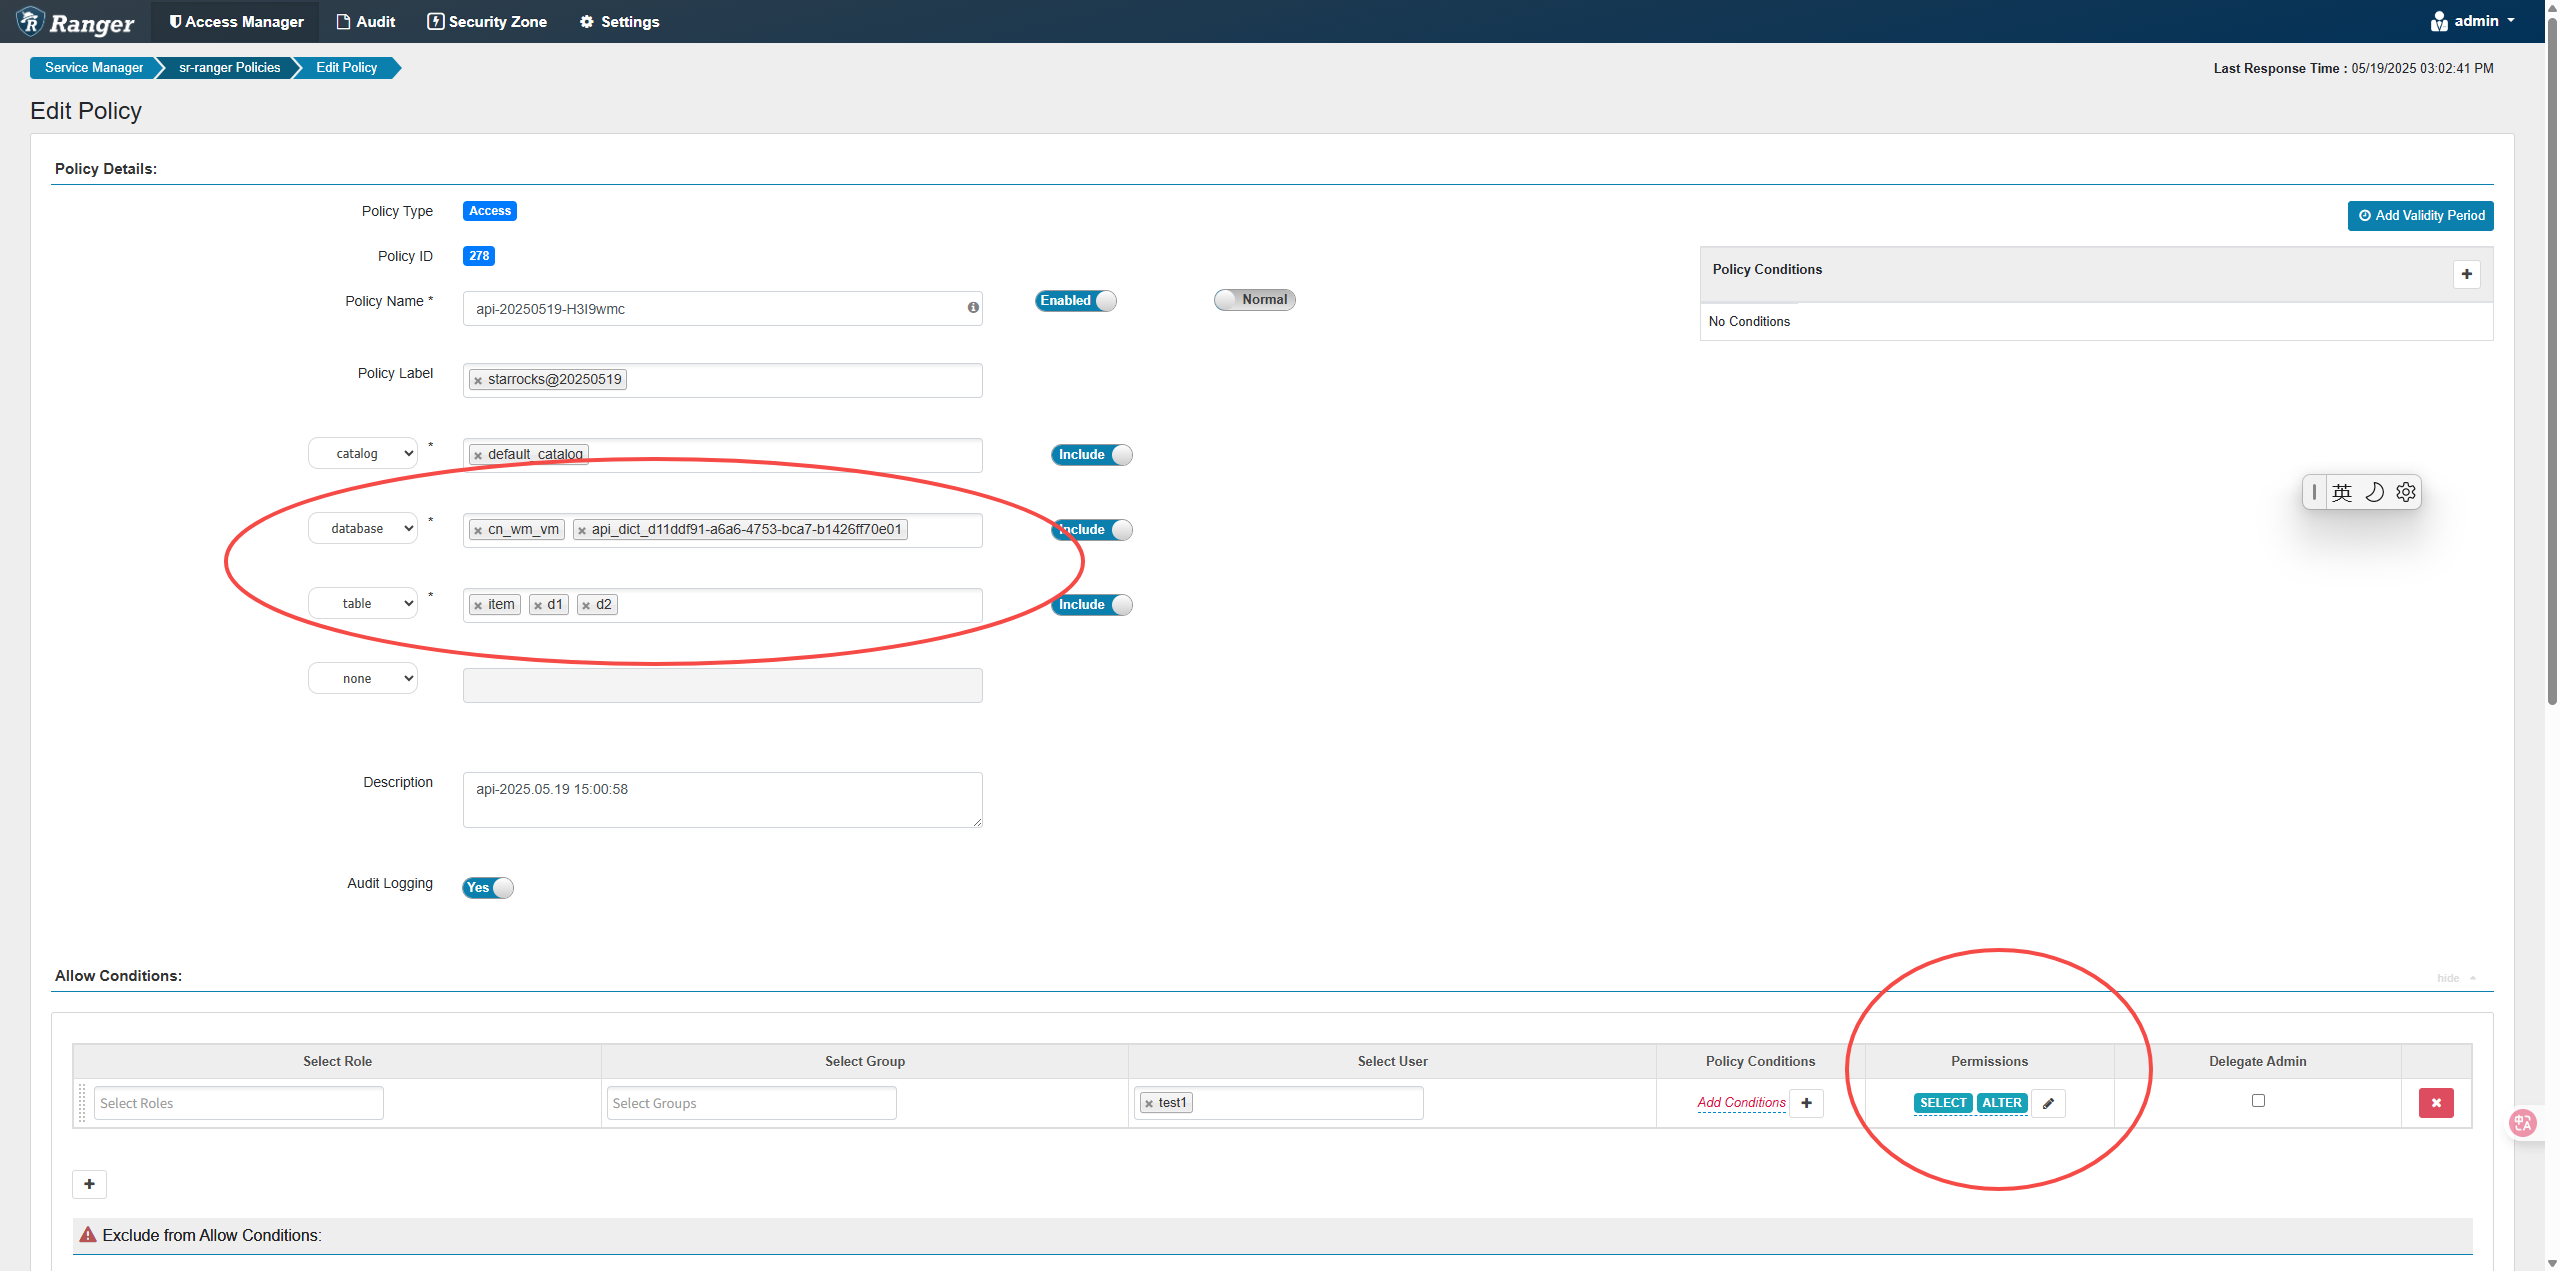The width and height of the screenshot is (2560, 1271).
Task: Delete the allow condition row
Action: [2436, 1103]
